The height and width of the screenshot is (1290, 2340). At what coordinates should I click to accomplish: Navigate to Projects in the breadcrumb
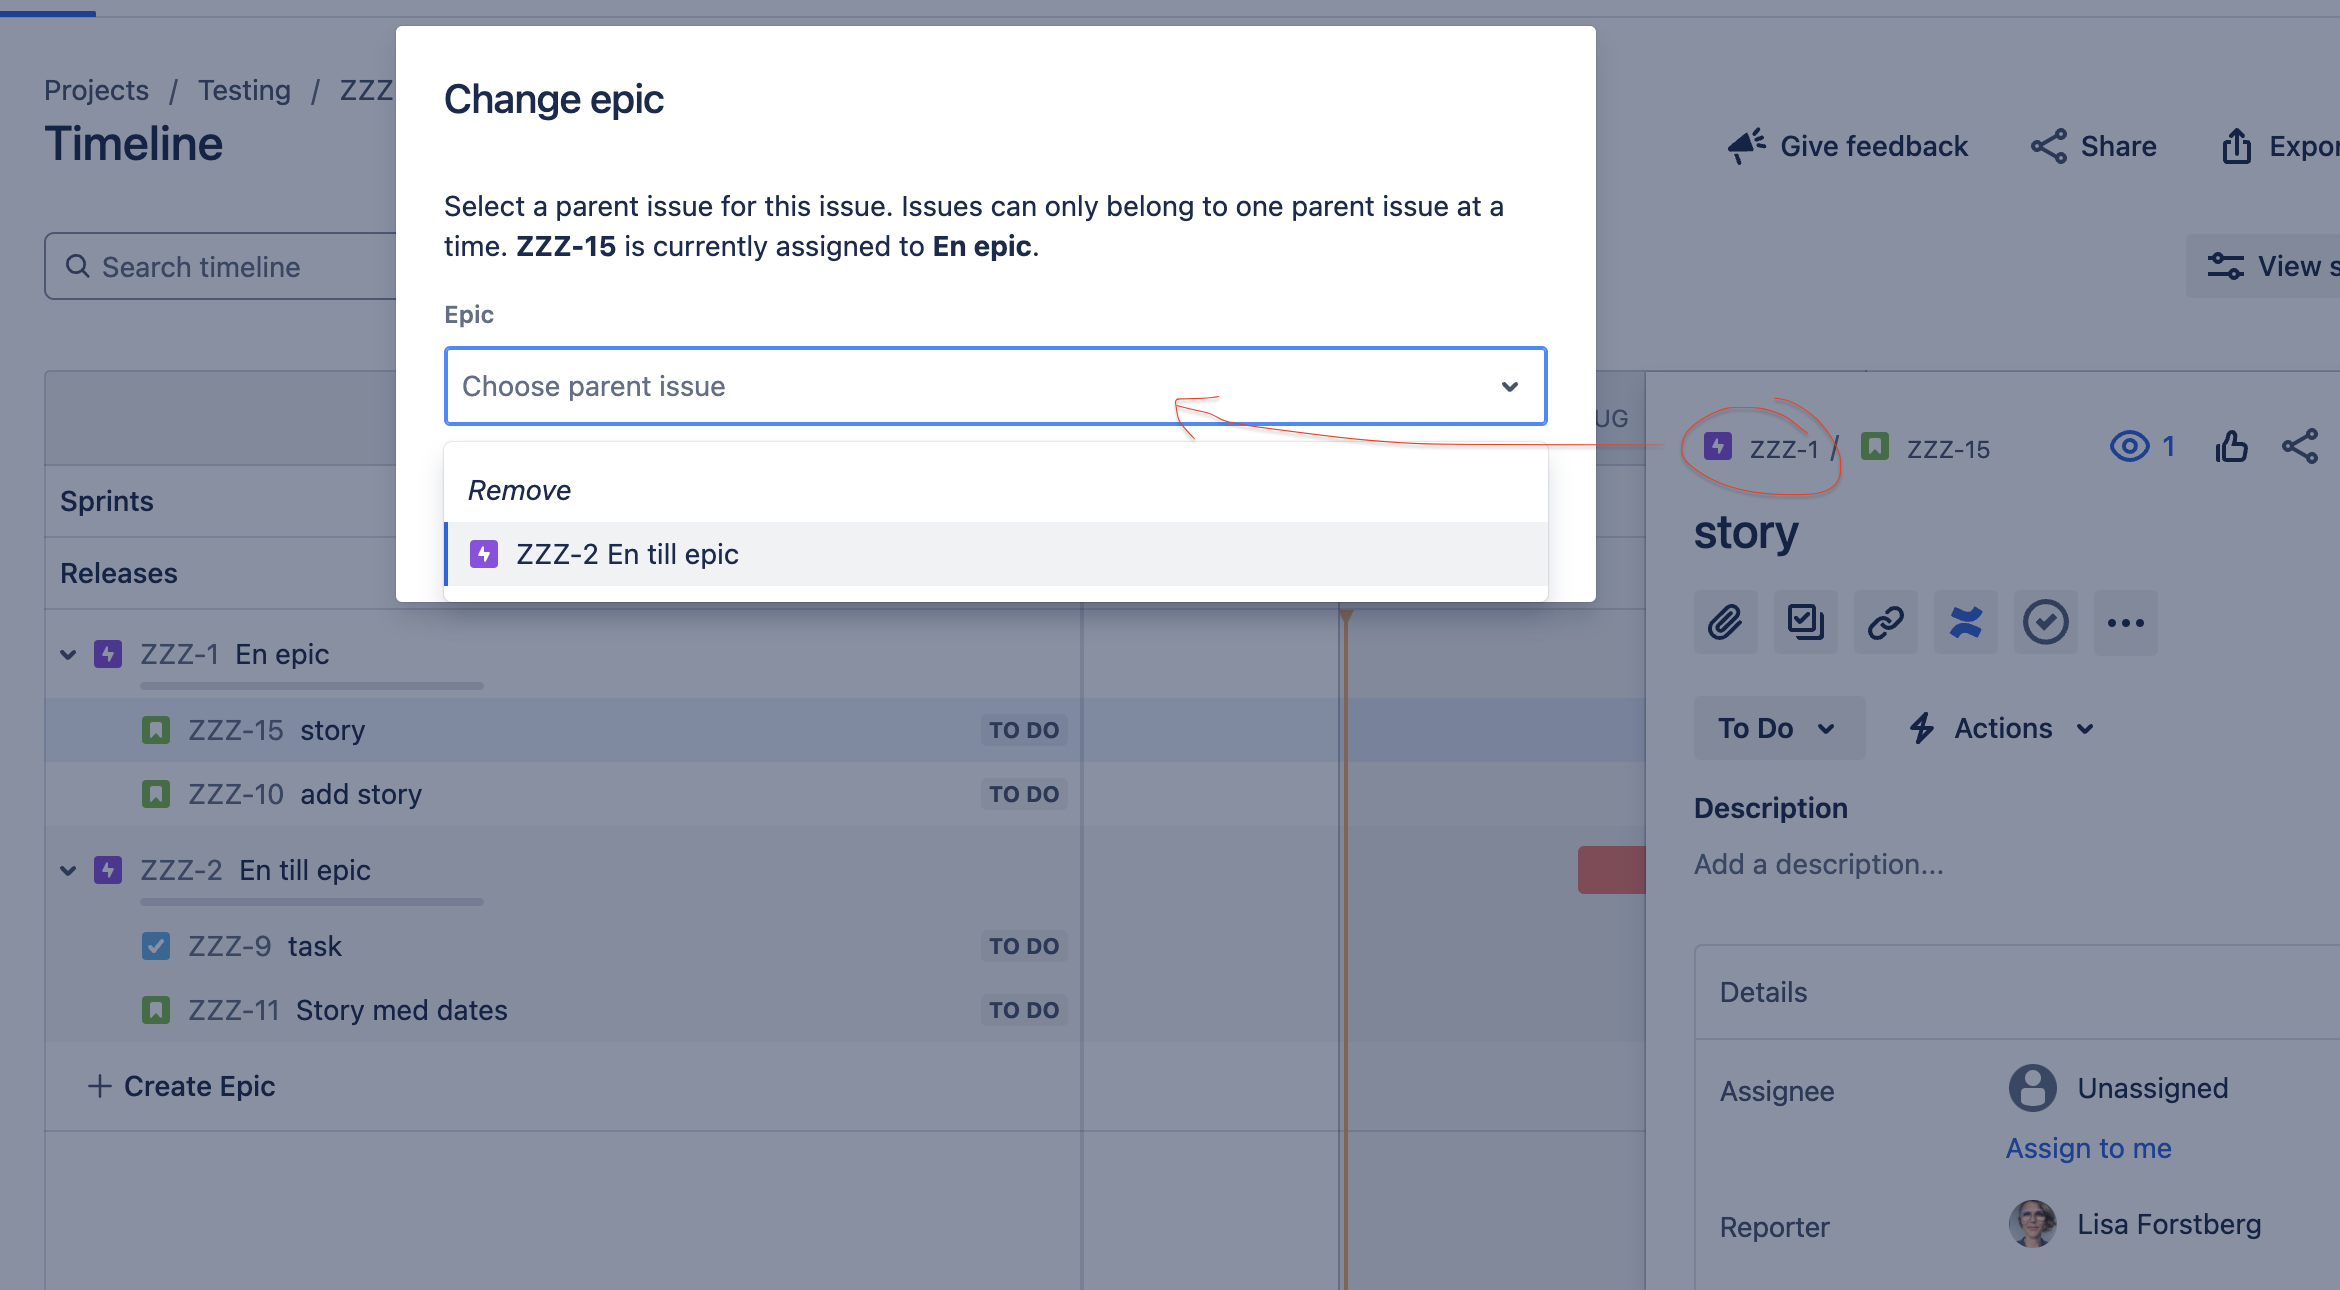(96, 89)
